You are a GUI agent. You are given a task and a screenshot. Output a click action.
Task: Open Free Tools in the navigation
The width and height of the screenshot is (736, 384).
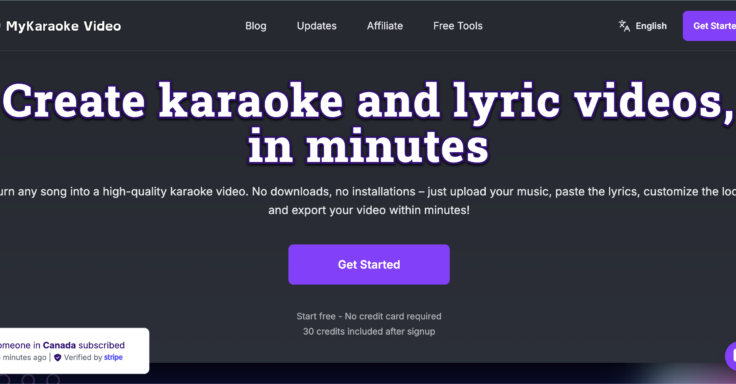[458, 26]
